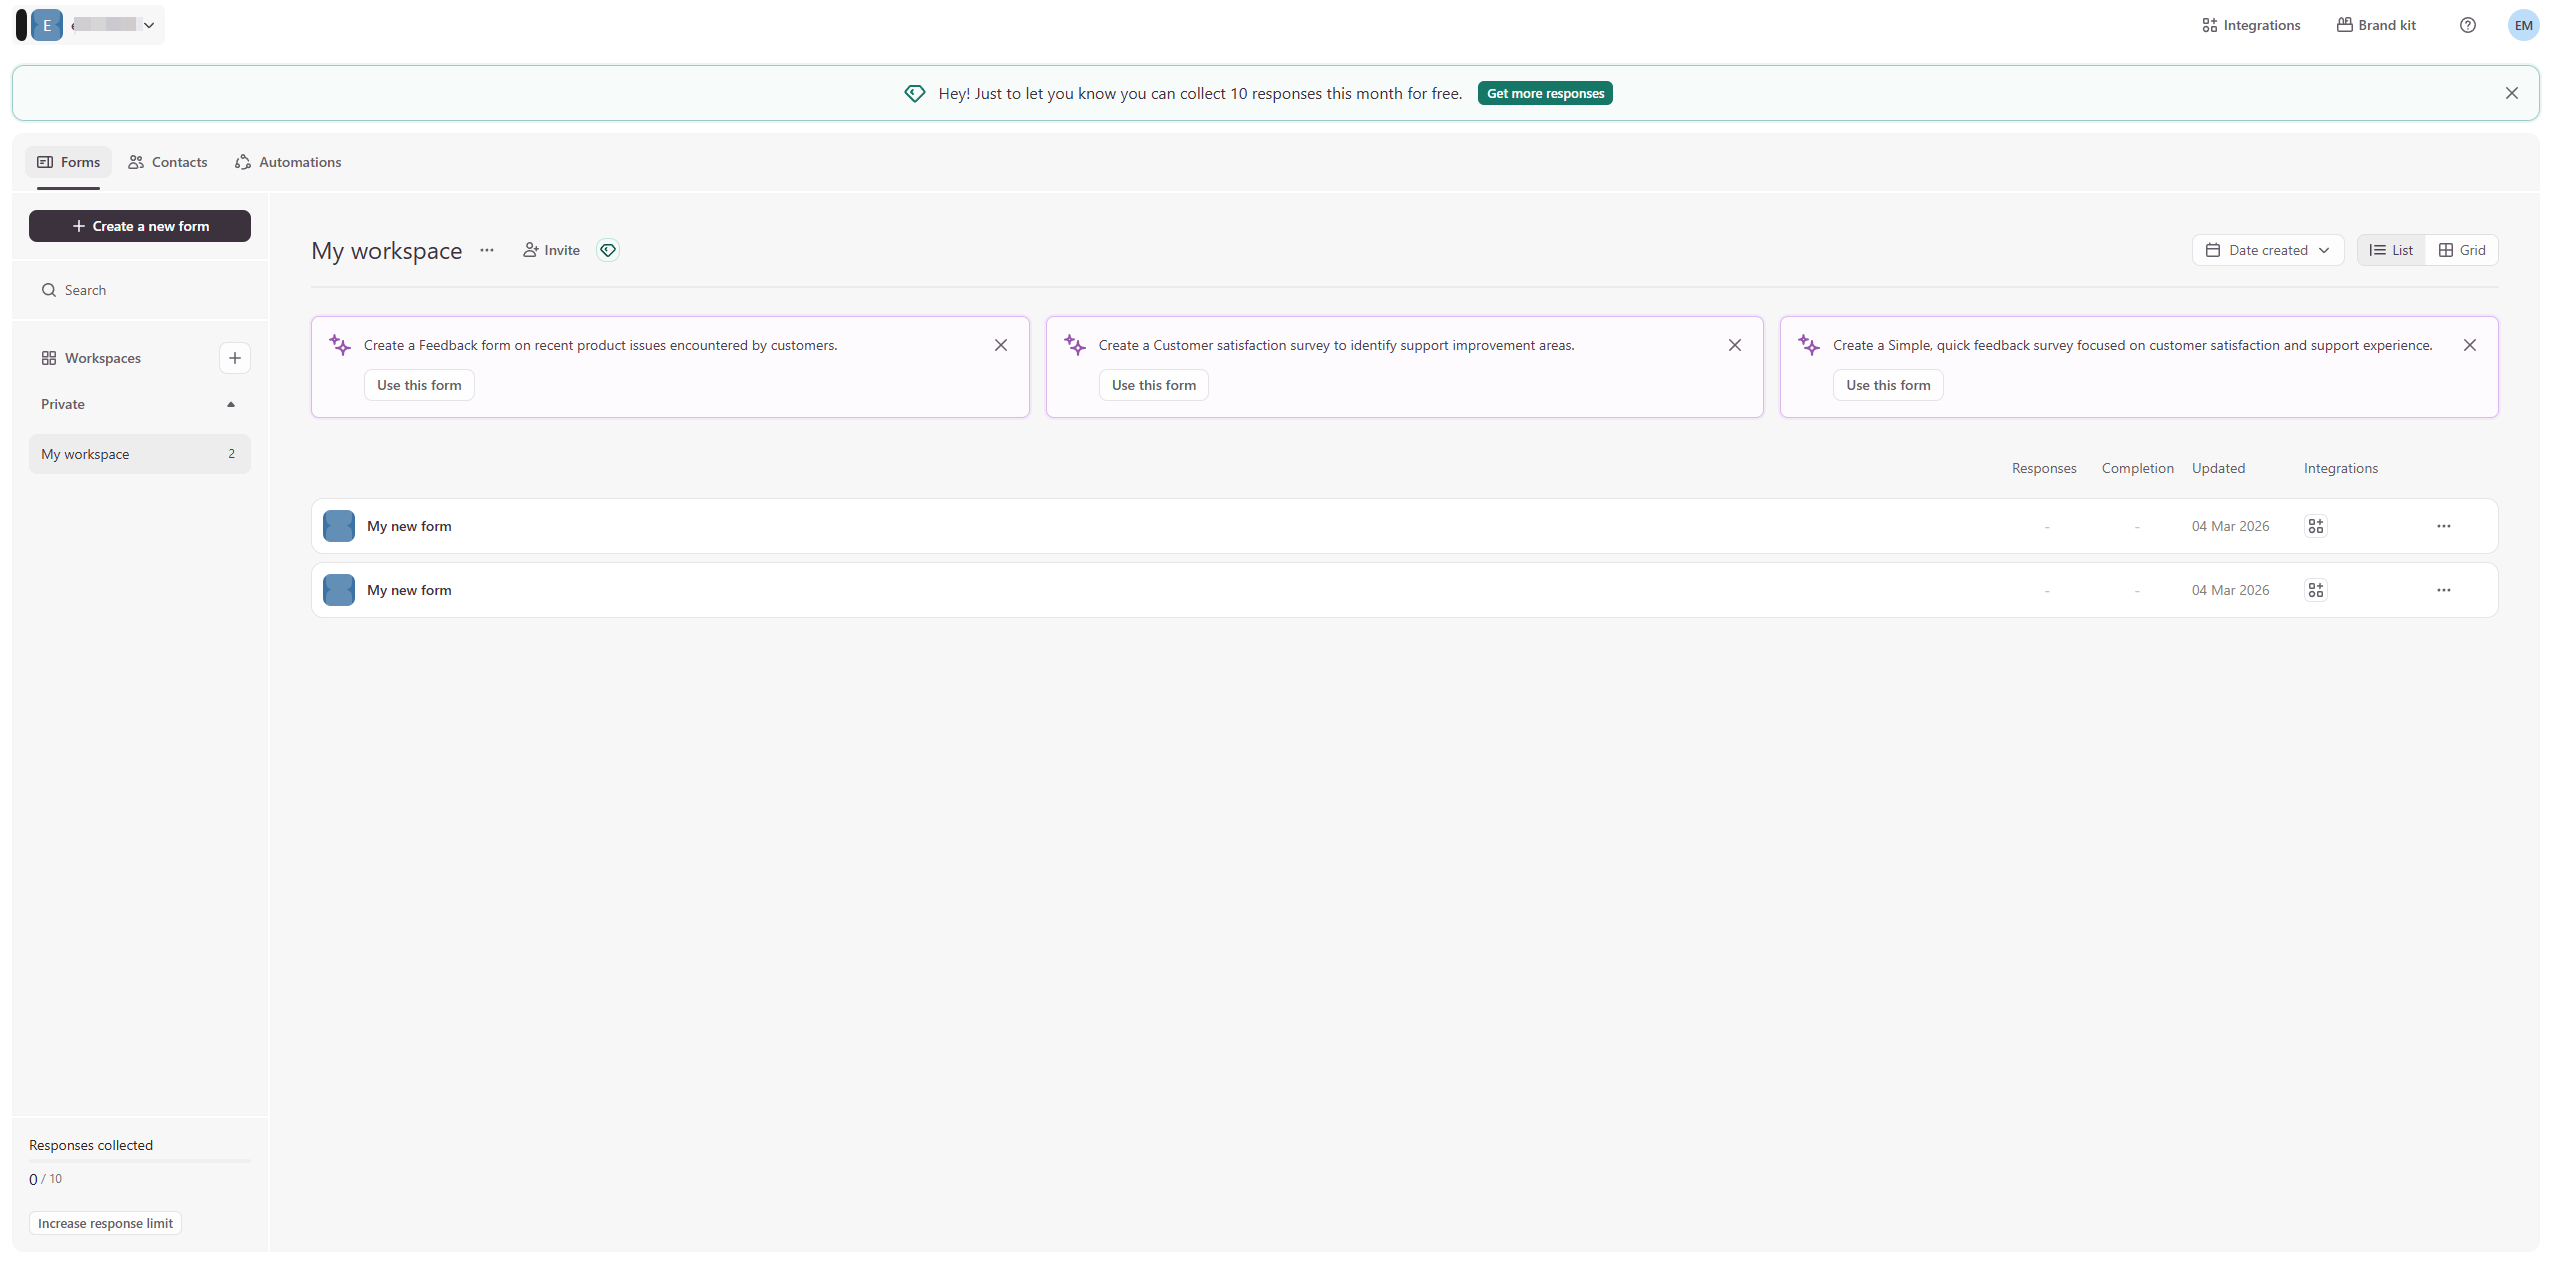Screen dimensions: 2554x1267
Task: Open the Date created sort dropdown
Action: [x=2267, y=250]
